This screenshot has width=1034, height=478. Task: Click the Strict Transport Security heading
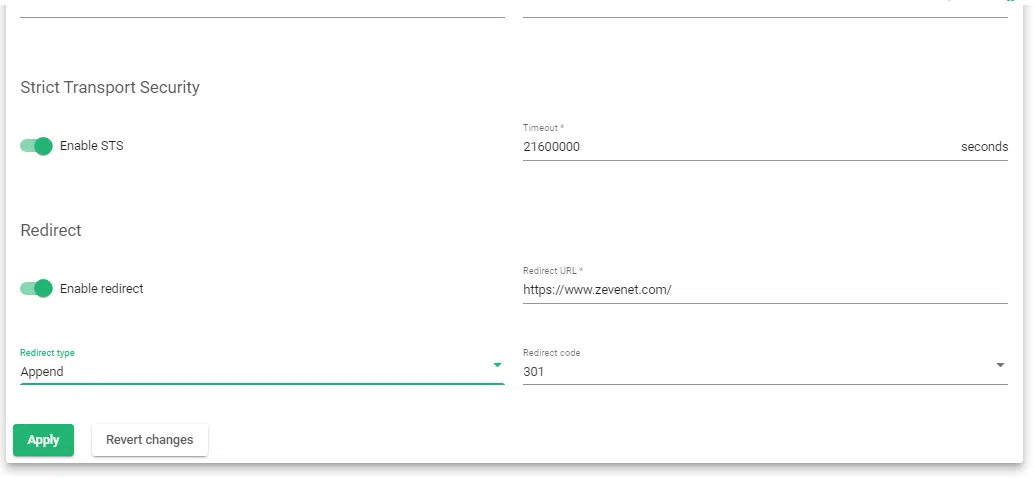pos(110,88)
